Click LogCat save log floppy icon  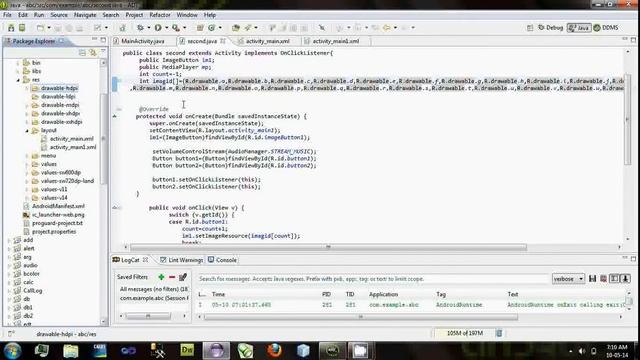pyautogui.click(x=593, y=279)
